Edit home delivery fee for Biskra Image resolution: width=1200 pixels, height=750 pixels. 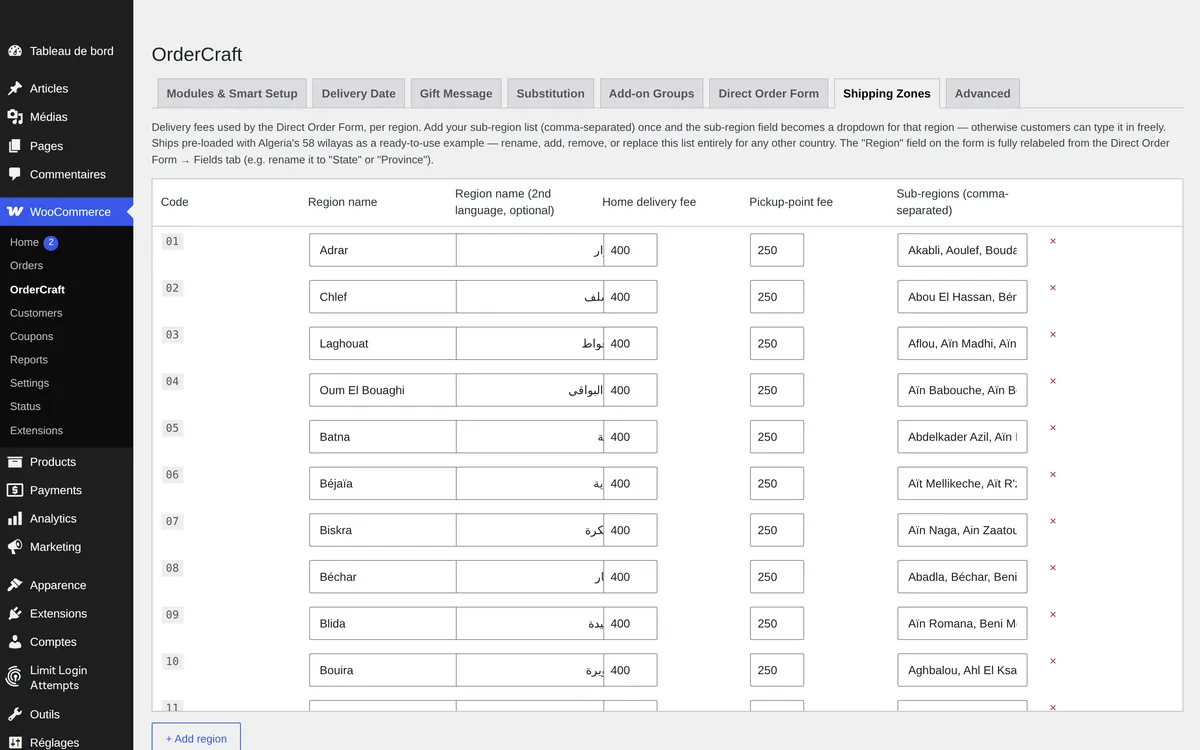pyautogui.click(x=630, y=530)
